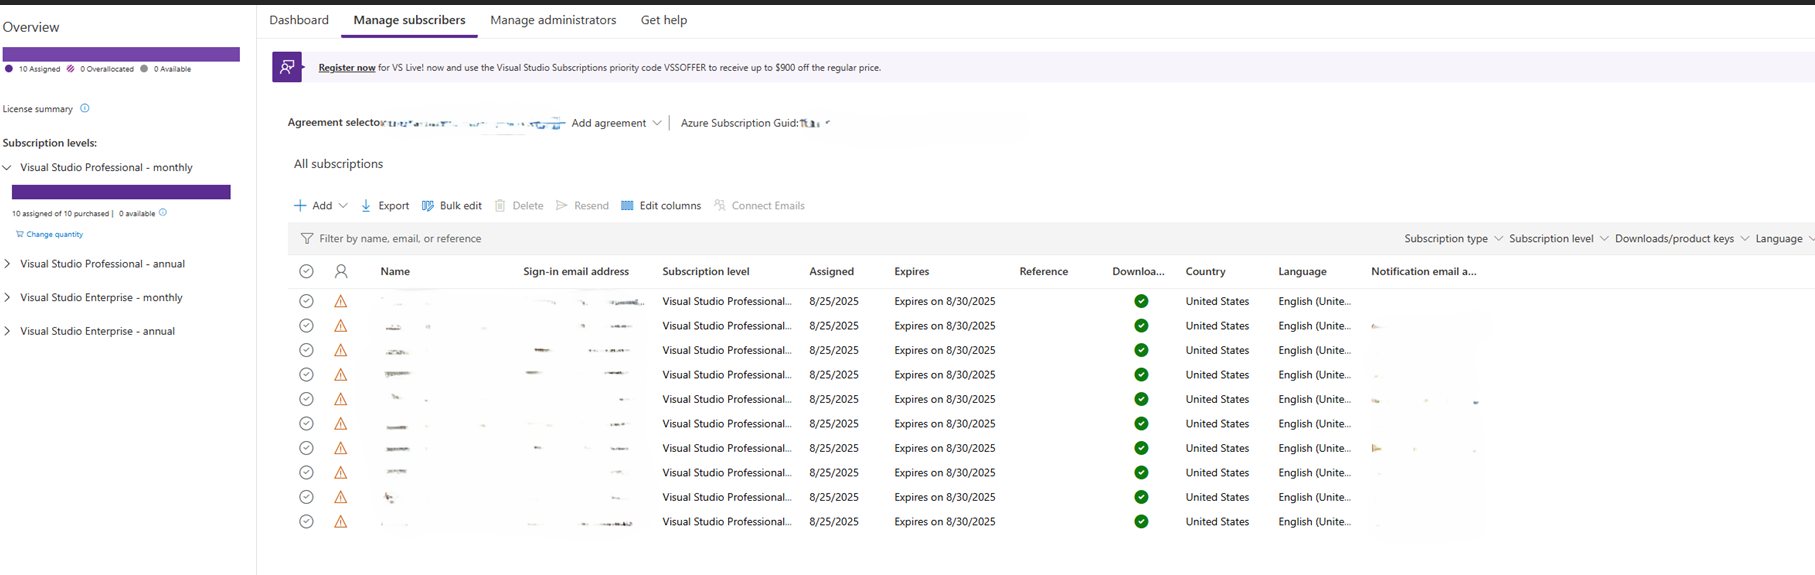The image size is (1815, 575).
Task: Click the Bulk edit button label
Action: (460, 206)
